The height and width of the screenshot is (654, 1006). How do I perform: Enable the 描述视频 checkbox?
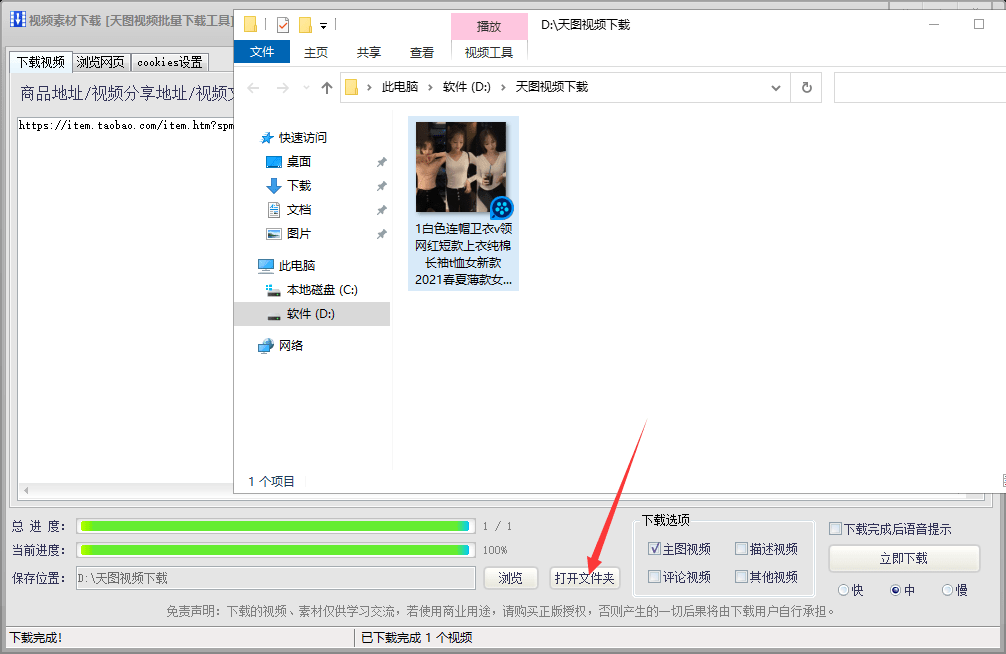click(x=741, y=549)
